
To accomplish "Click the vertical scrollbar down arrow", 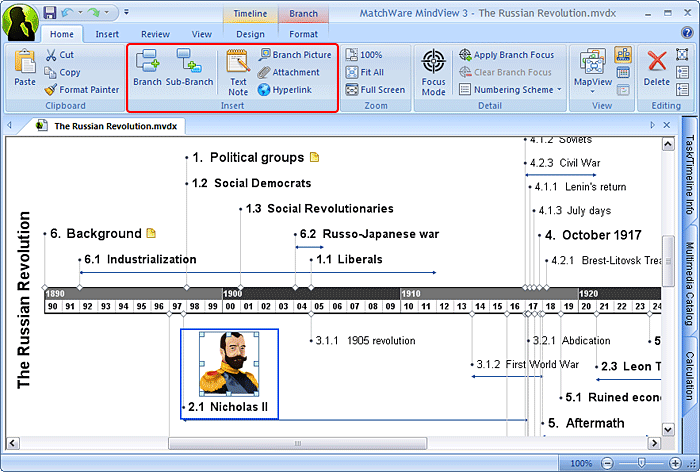I will pyautogui.click(x=668, y=430).
